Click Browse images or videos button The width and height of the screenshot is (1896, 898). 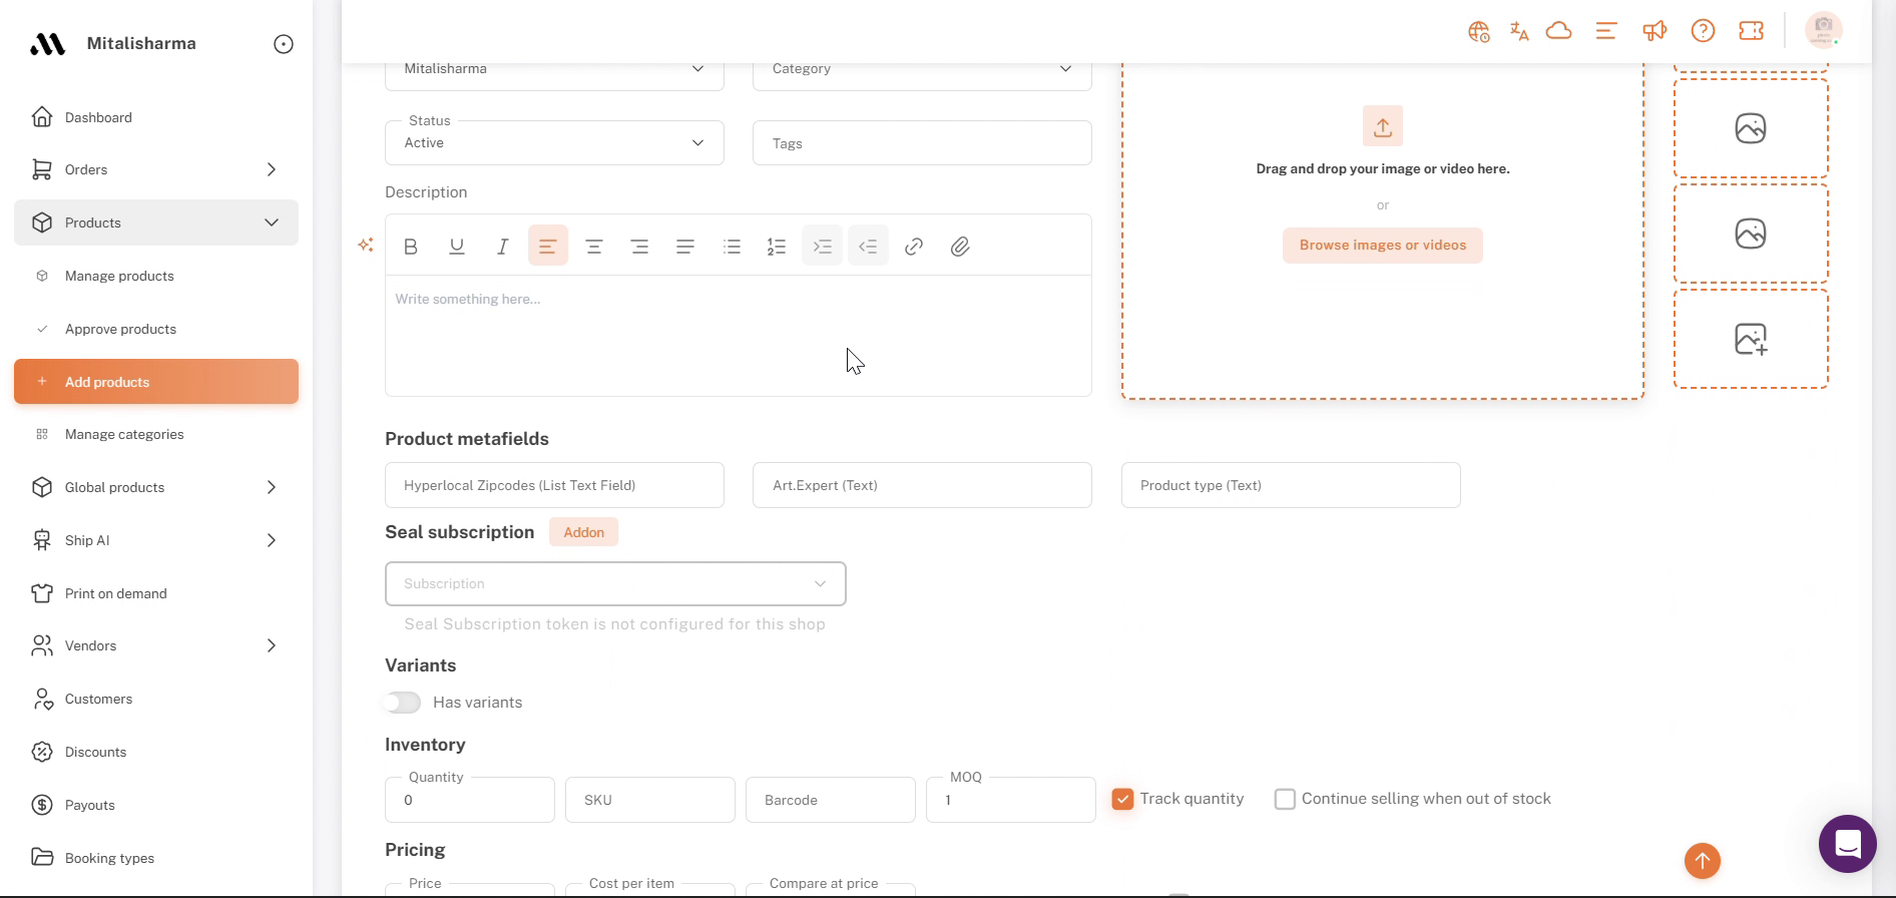pos(1383,245)
